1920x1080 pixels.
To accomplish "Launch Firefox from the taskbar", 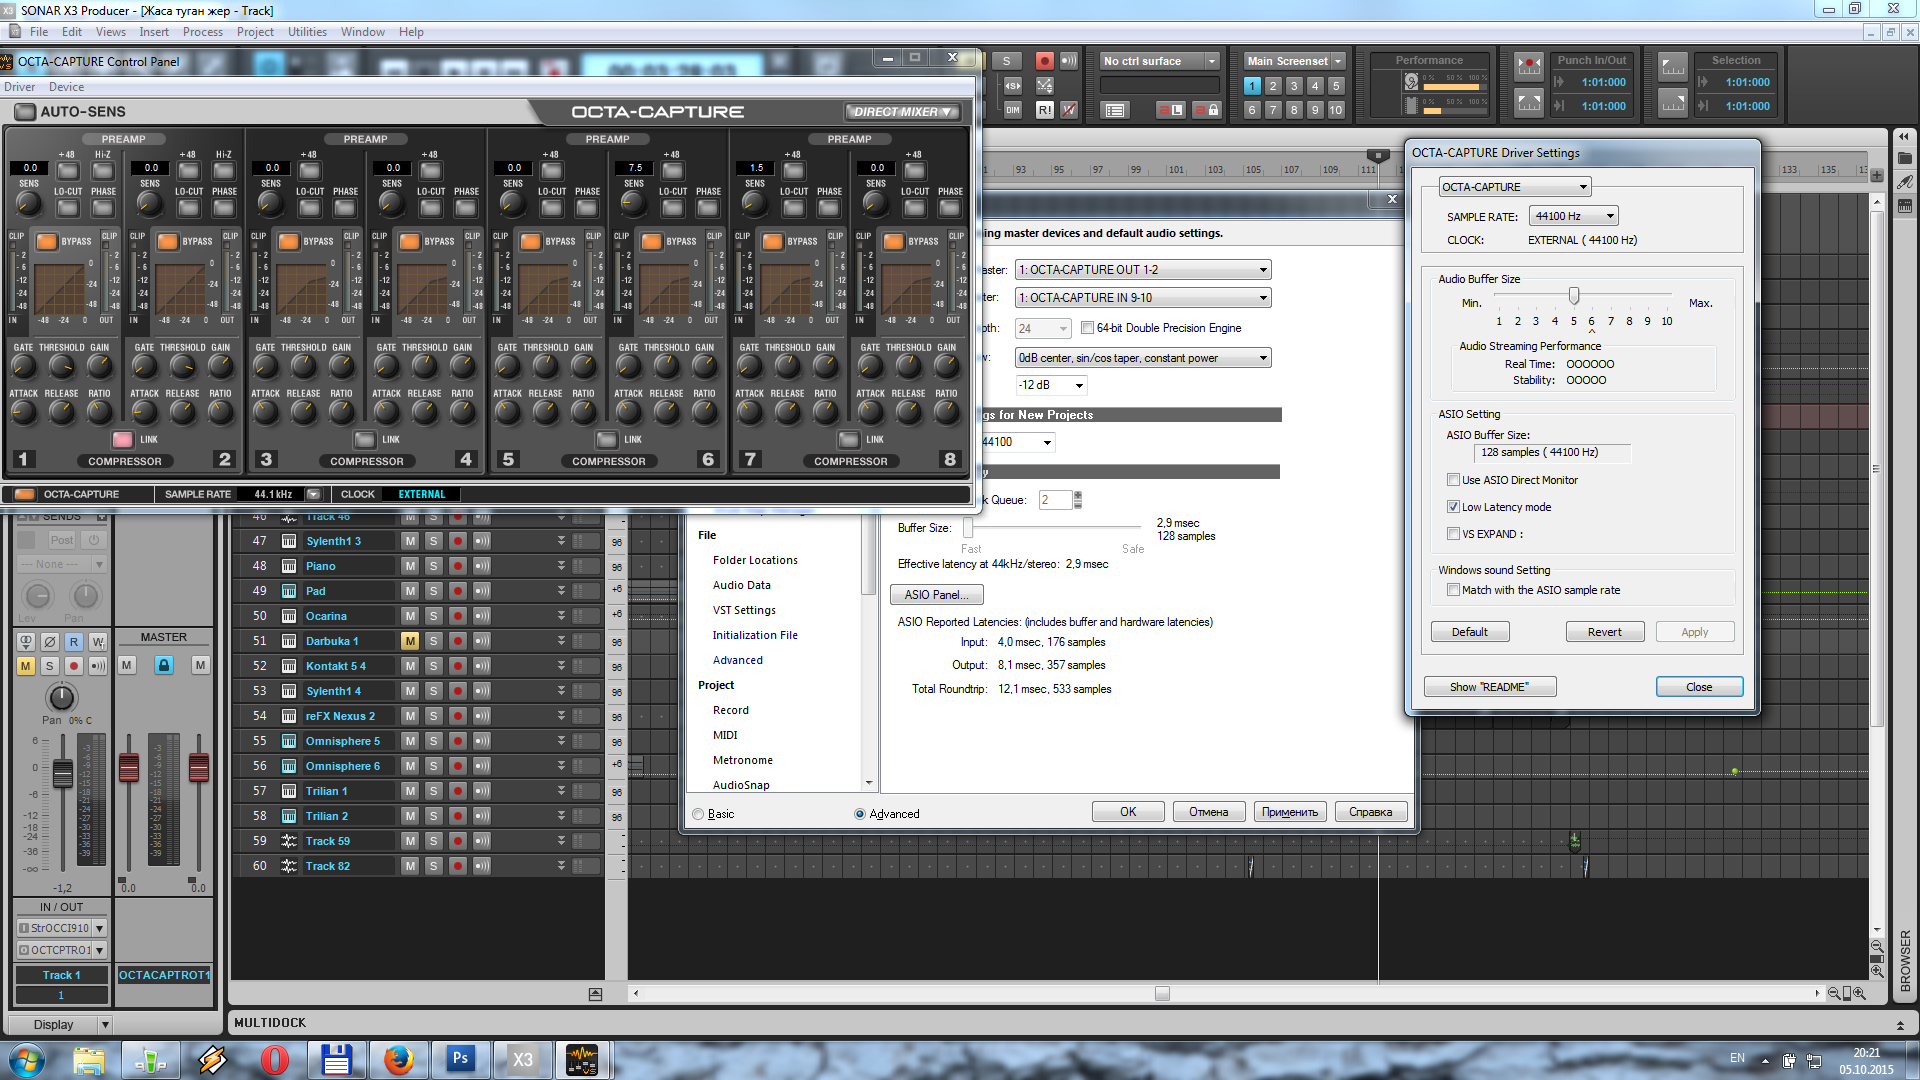I will click(398, 1059).
